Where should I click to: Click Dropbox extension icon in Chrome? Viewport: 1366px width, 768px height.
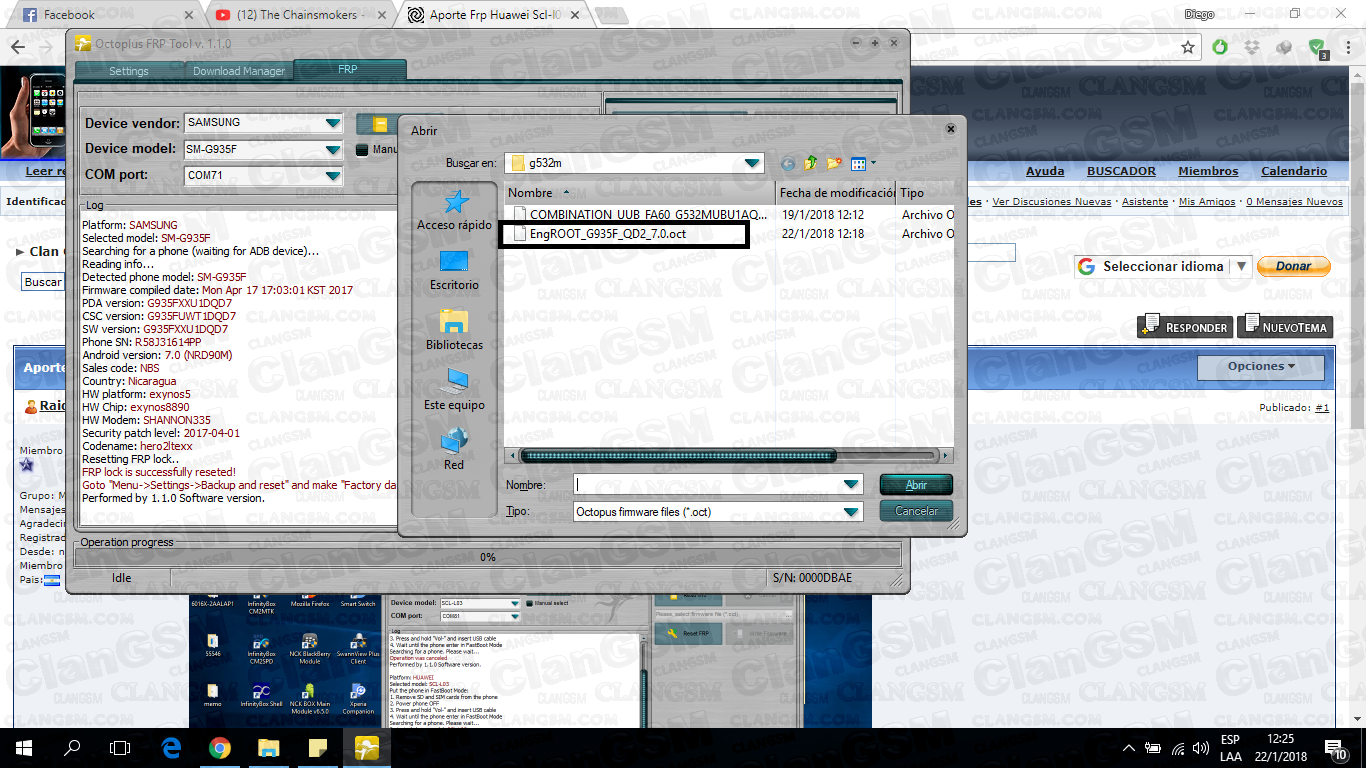tap(1251, 47)
